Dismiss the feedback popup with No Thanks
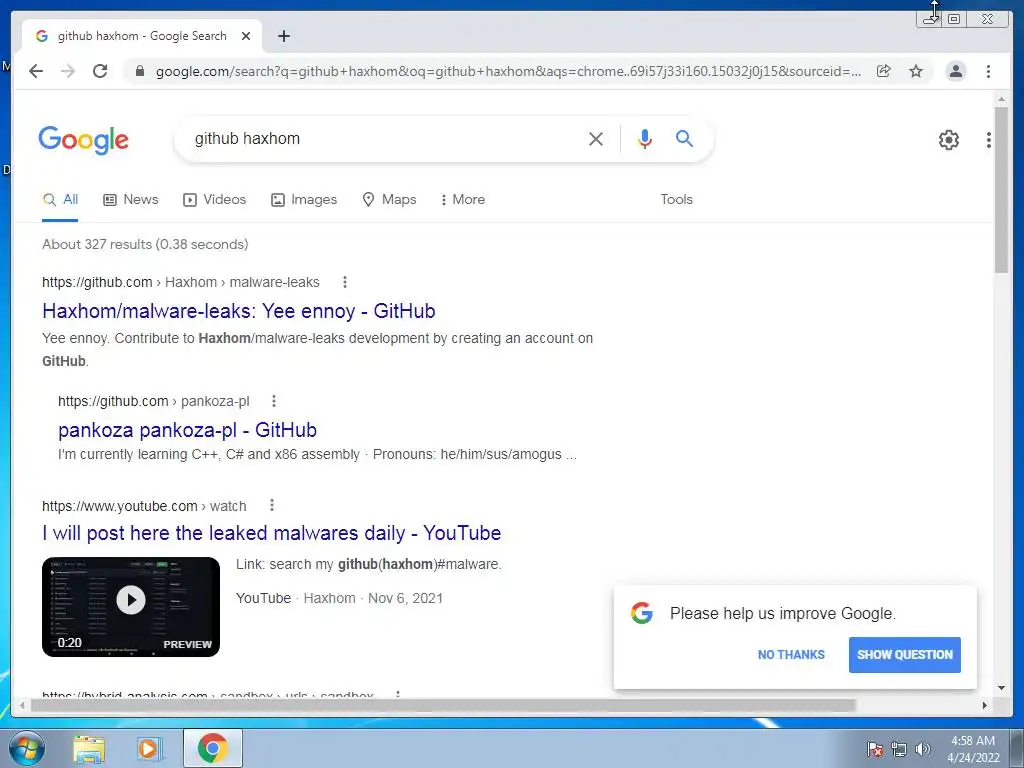Screen dimensions: 1024x768 point(791,654)
